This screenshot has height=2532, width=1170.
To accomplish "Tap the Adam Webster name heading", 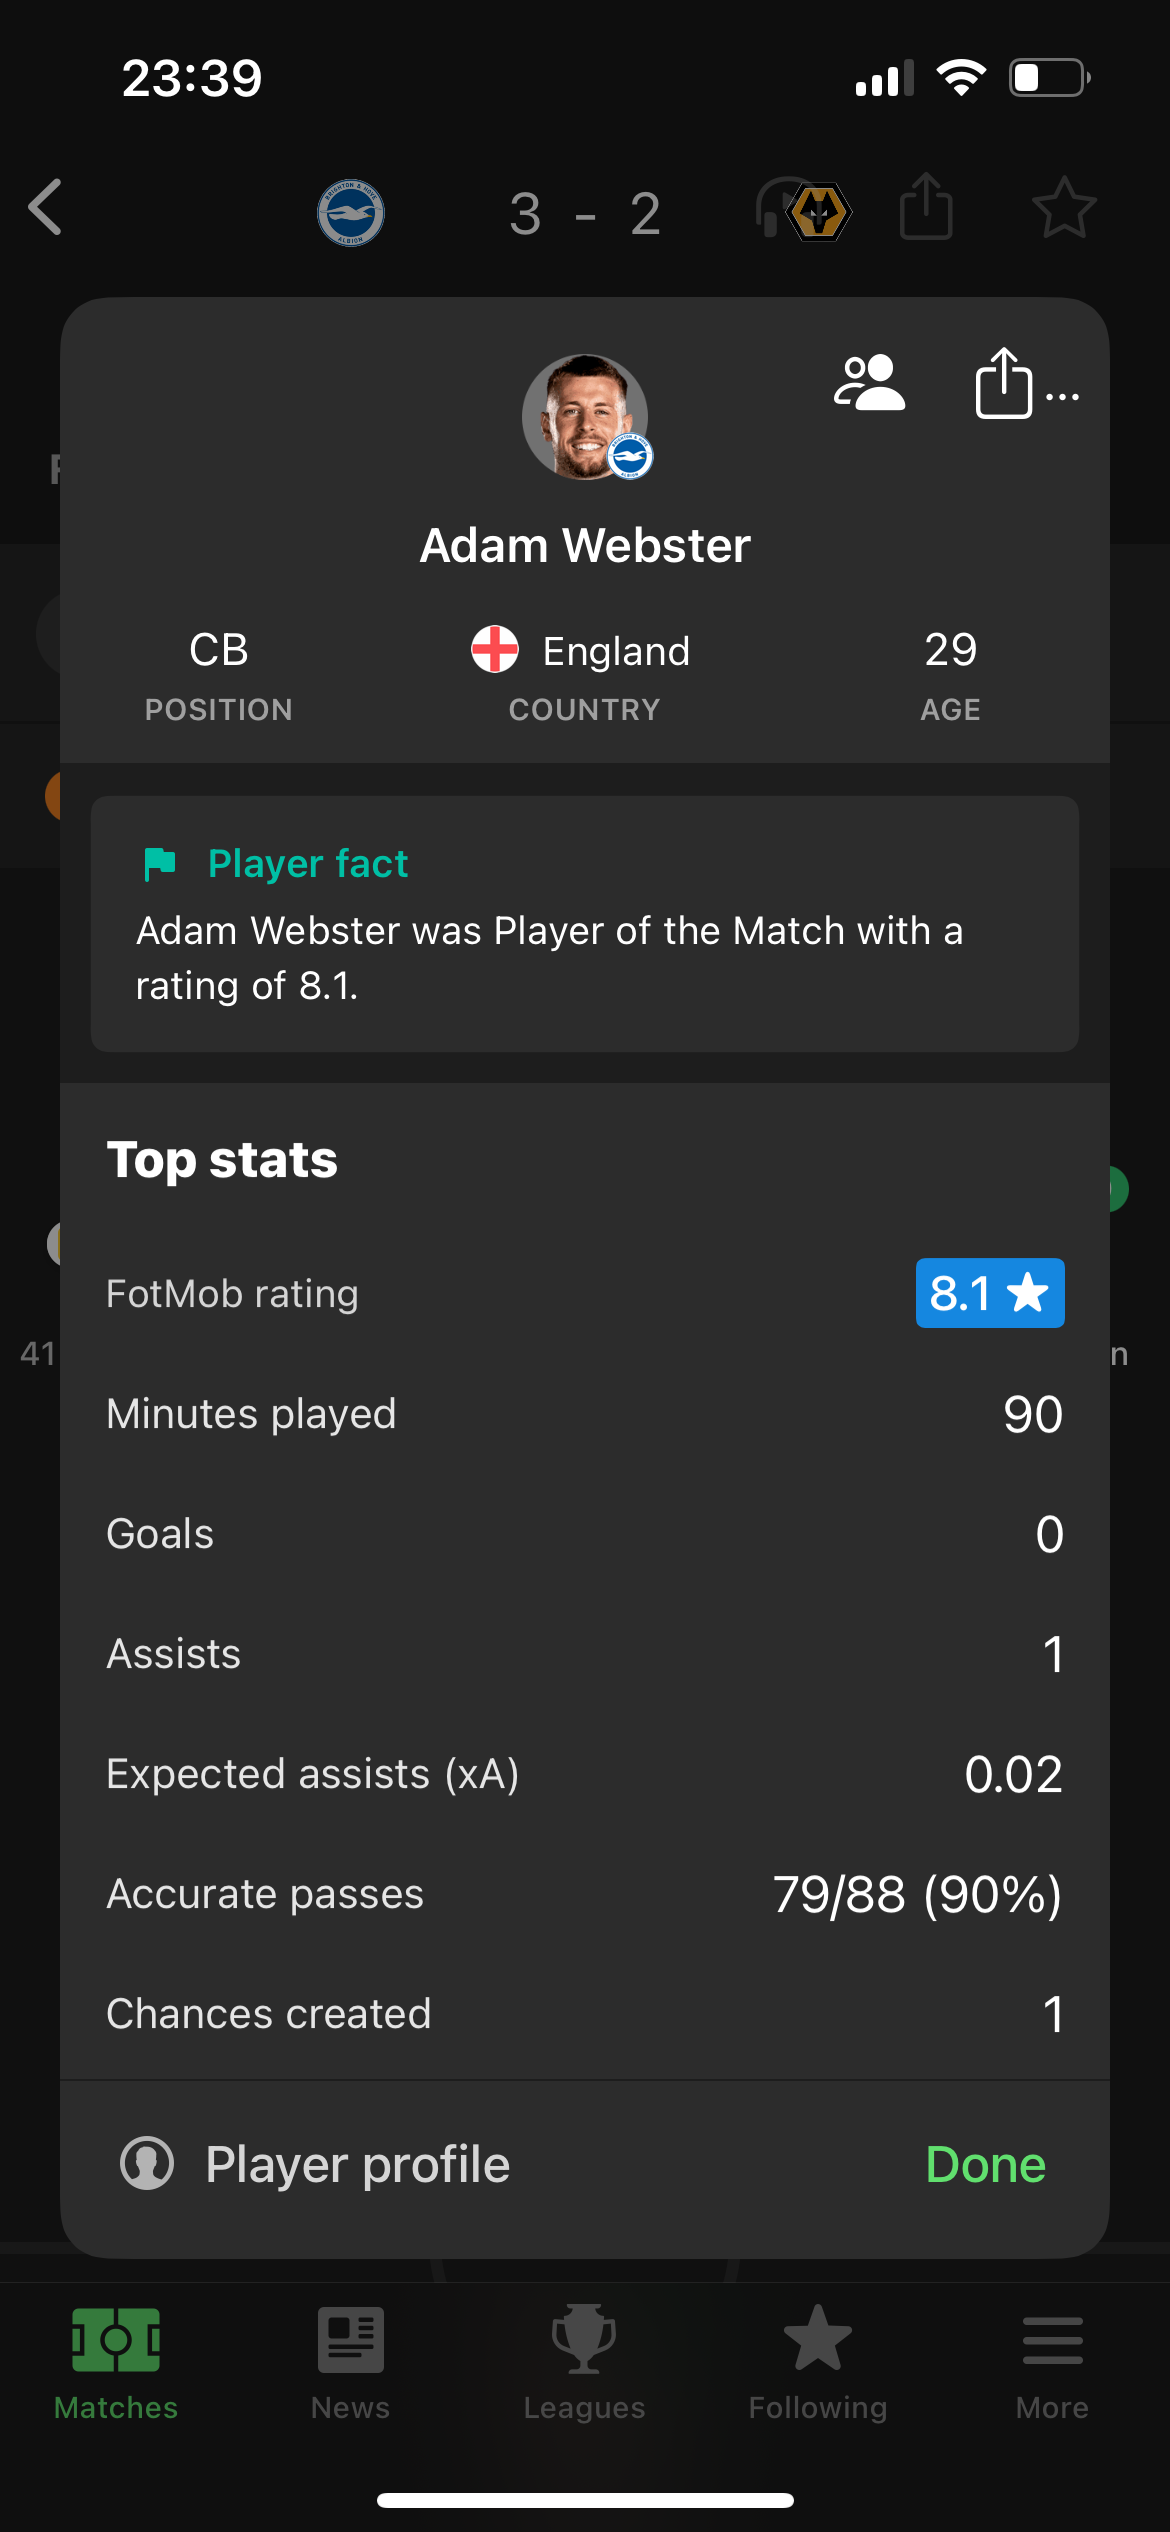I will [585, 546].
